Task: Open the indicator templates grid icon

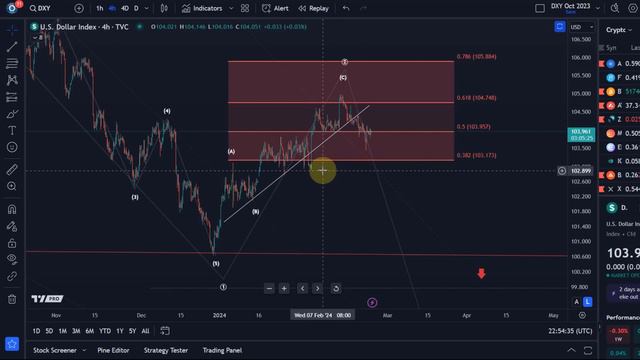Action: 245,8
